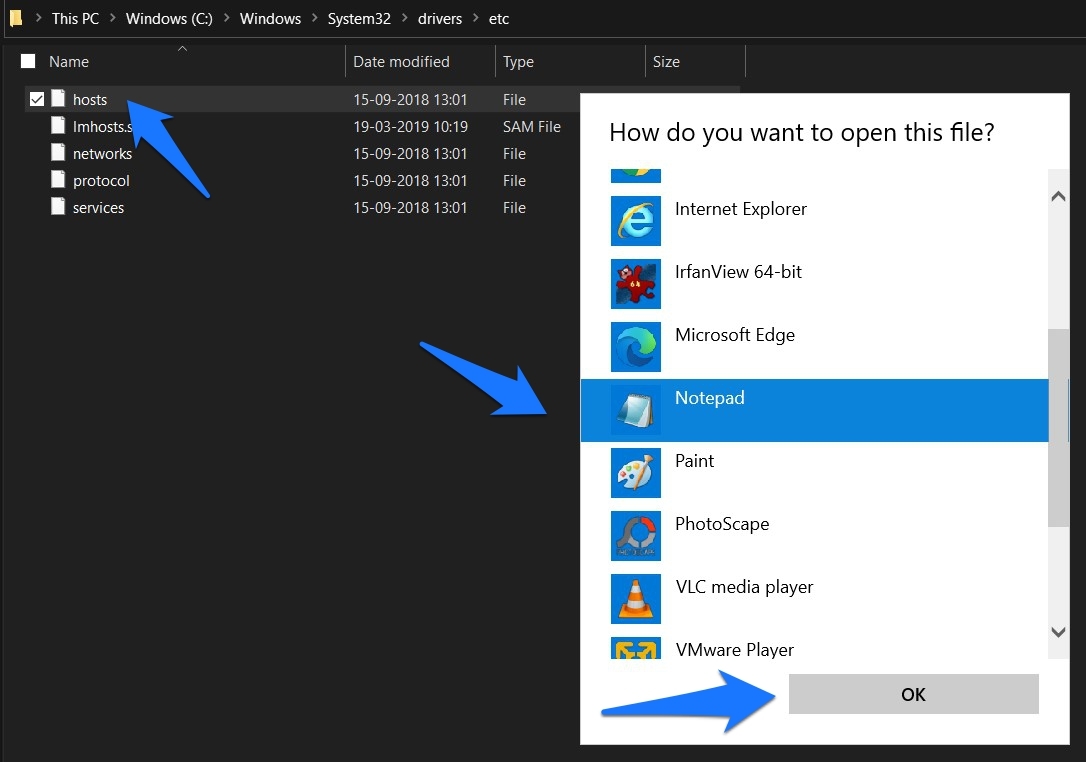The height and width of the screenshot is (762, 1086).
Task: Sort by Date modified column
Action: (x=401, y=62)
